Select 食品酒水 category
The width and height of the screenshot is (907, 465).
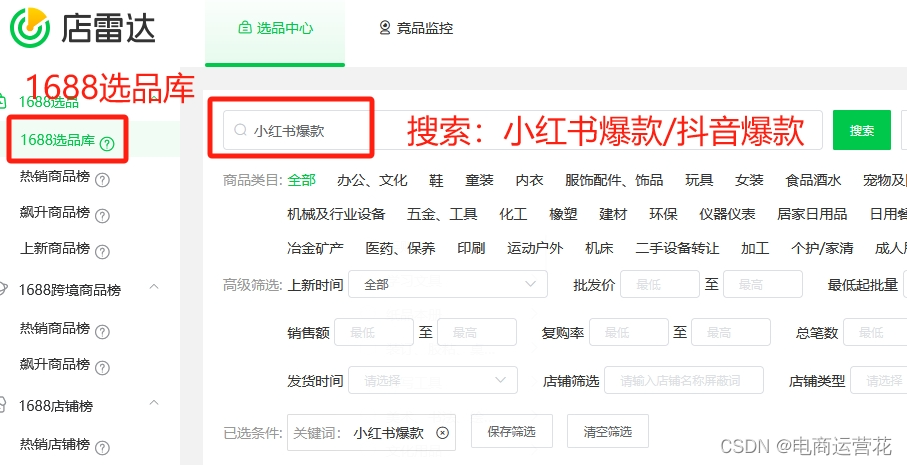(813, 180)
